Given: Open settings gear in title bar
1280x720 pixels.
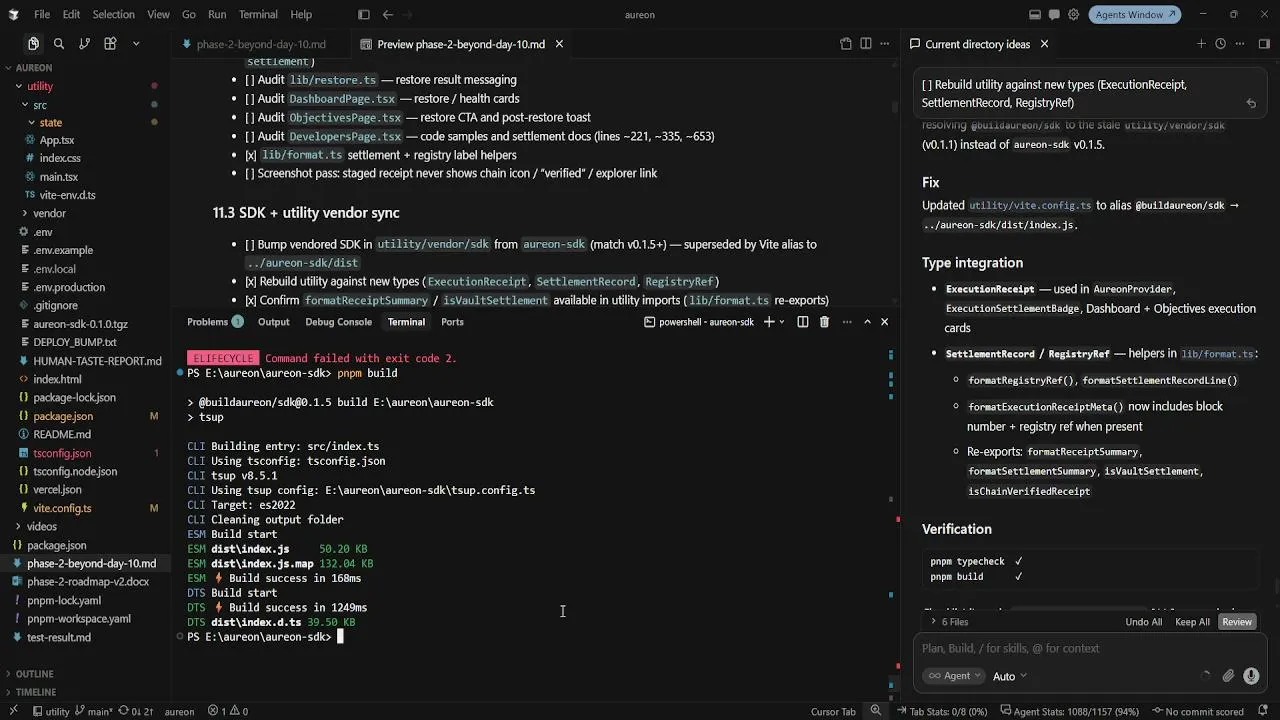Looking at the screenshot, I should point(1074,15).
